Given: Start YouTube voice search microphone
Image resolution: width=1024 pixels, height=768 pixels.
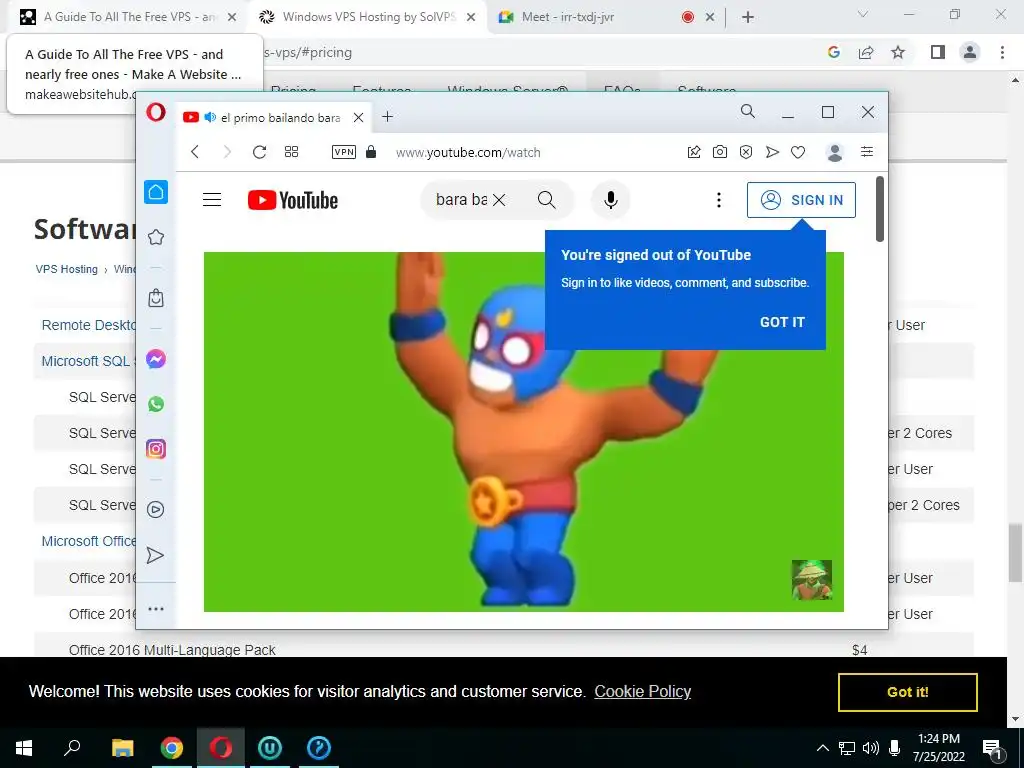Looking at the screenshot, I should (611, 200).
